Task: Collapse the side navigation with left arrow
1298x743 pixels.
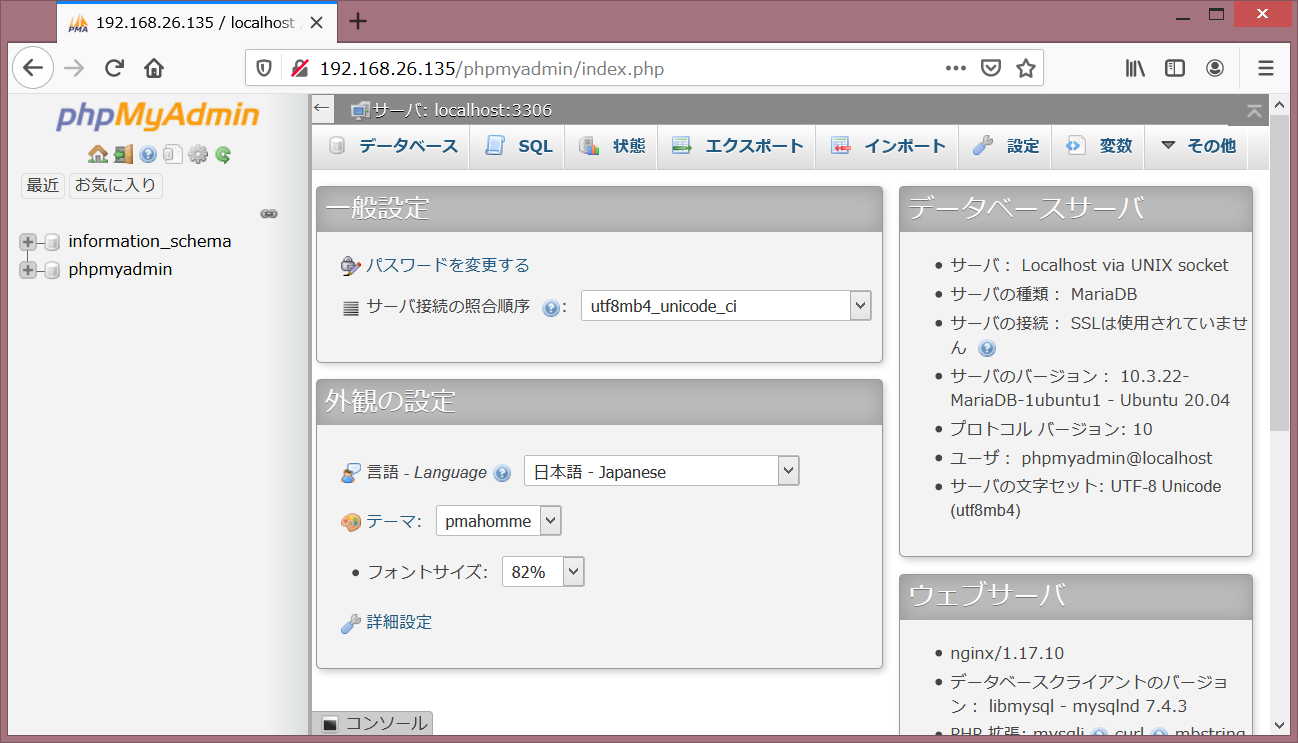Action: 321,107
